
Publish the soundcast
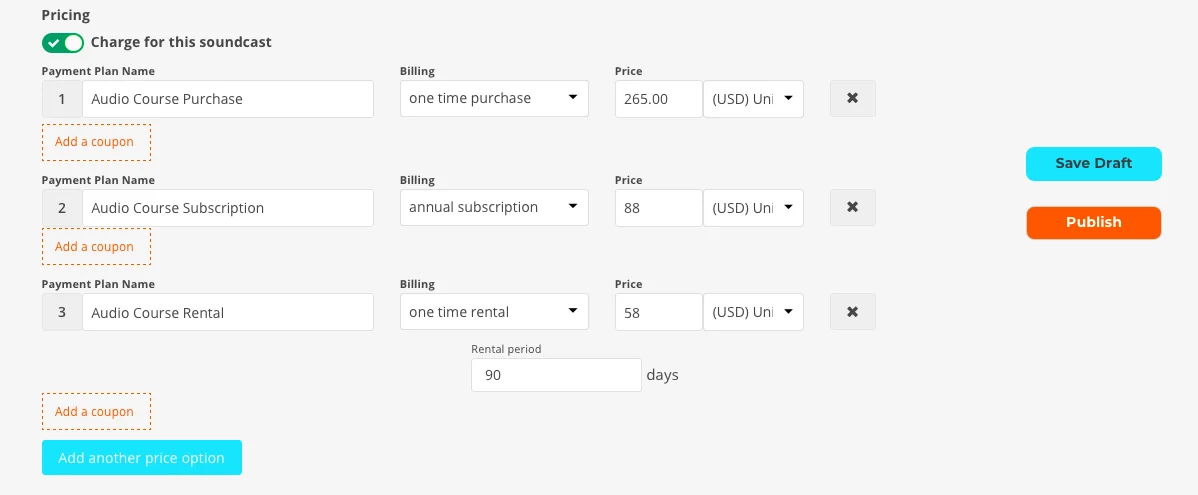click(1093, 222)
